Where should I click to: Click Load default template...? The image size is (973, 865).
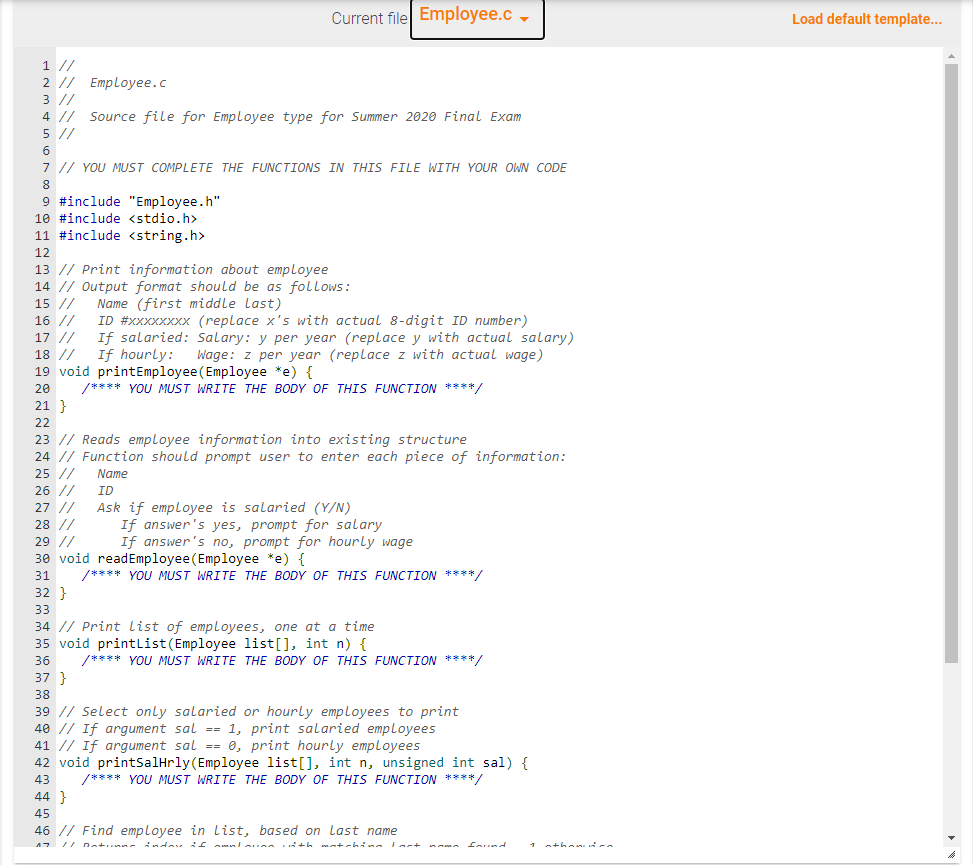pyautogui.click(x=866, y=18)
